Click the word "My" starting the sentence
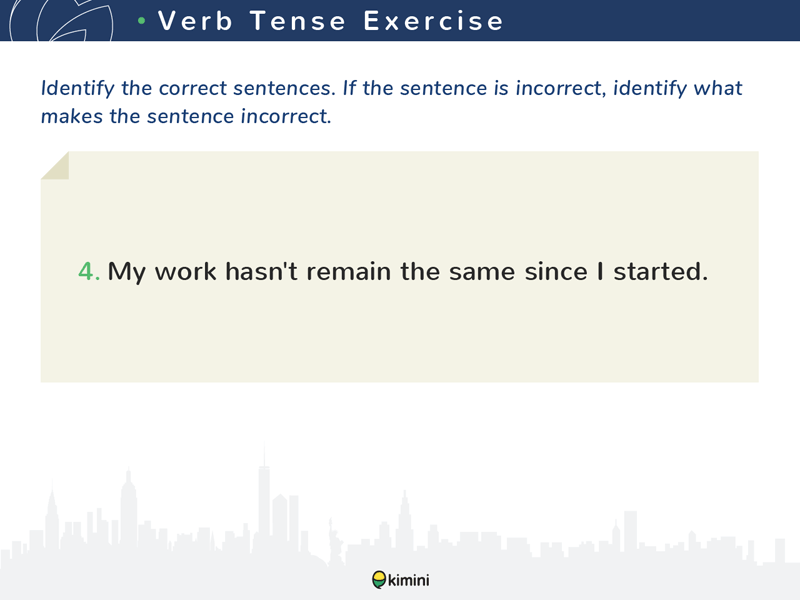Image resolution: width=800 pixels, height=600 pixels. (x=127, y=271)
